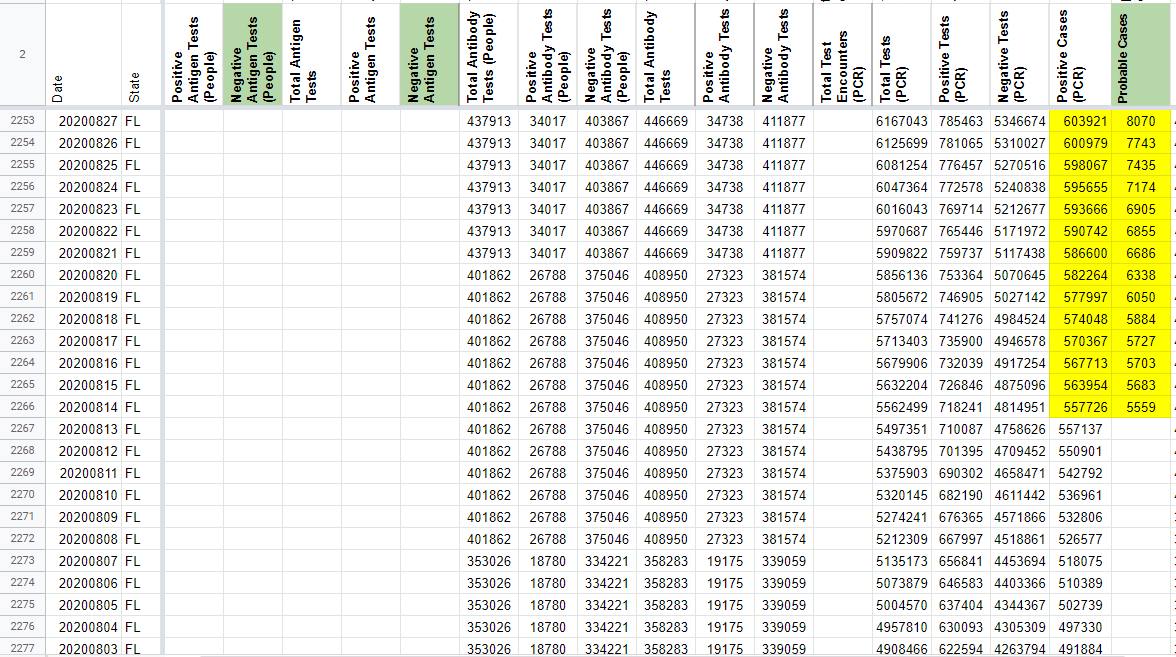Select cell 4908466 in row 2277
The width and height of the screenshot is (1176, 657).
click(902, 648)
